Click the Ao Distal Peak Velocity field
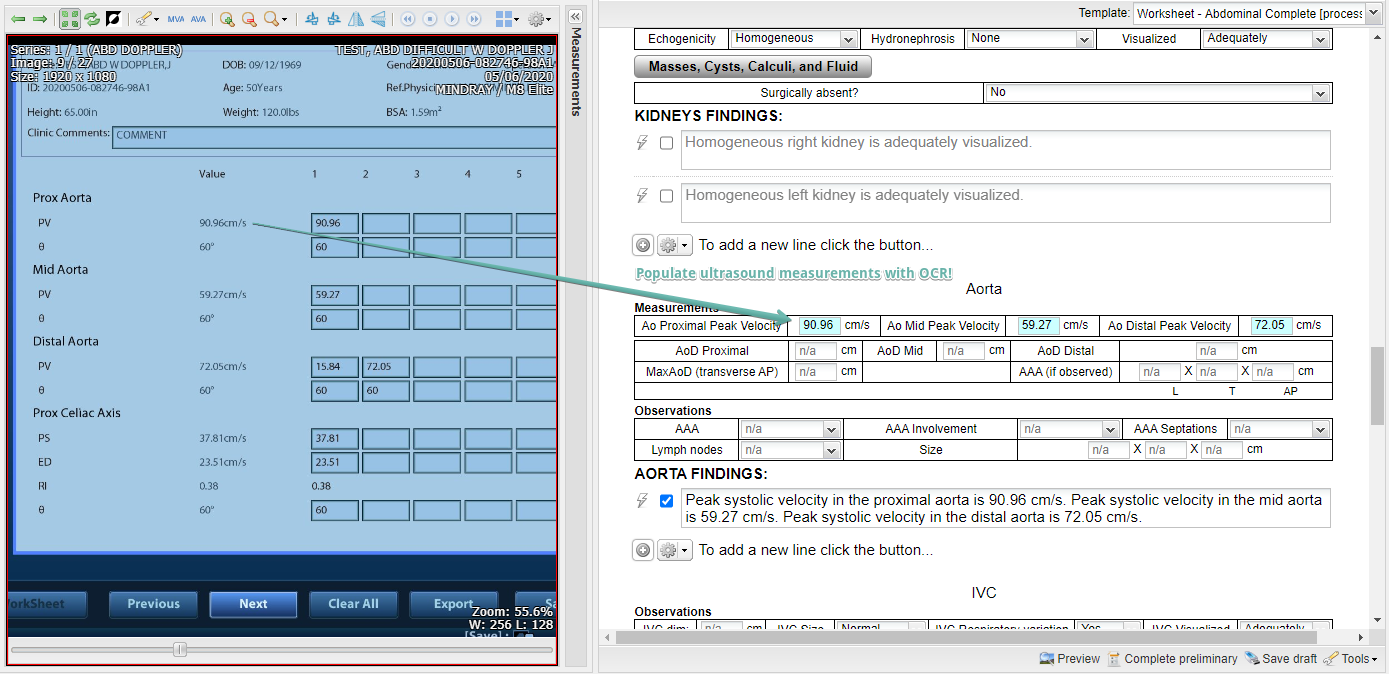Viewport: 1389px width, 674px height. pos(1271,326)
